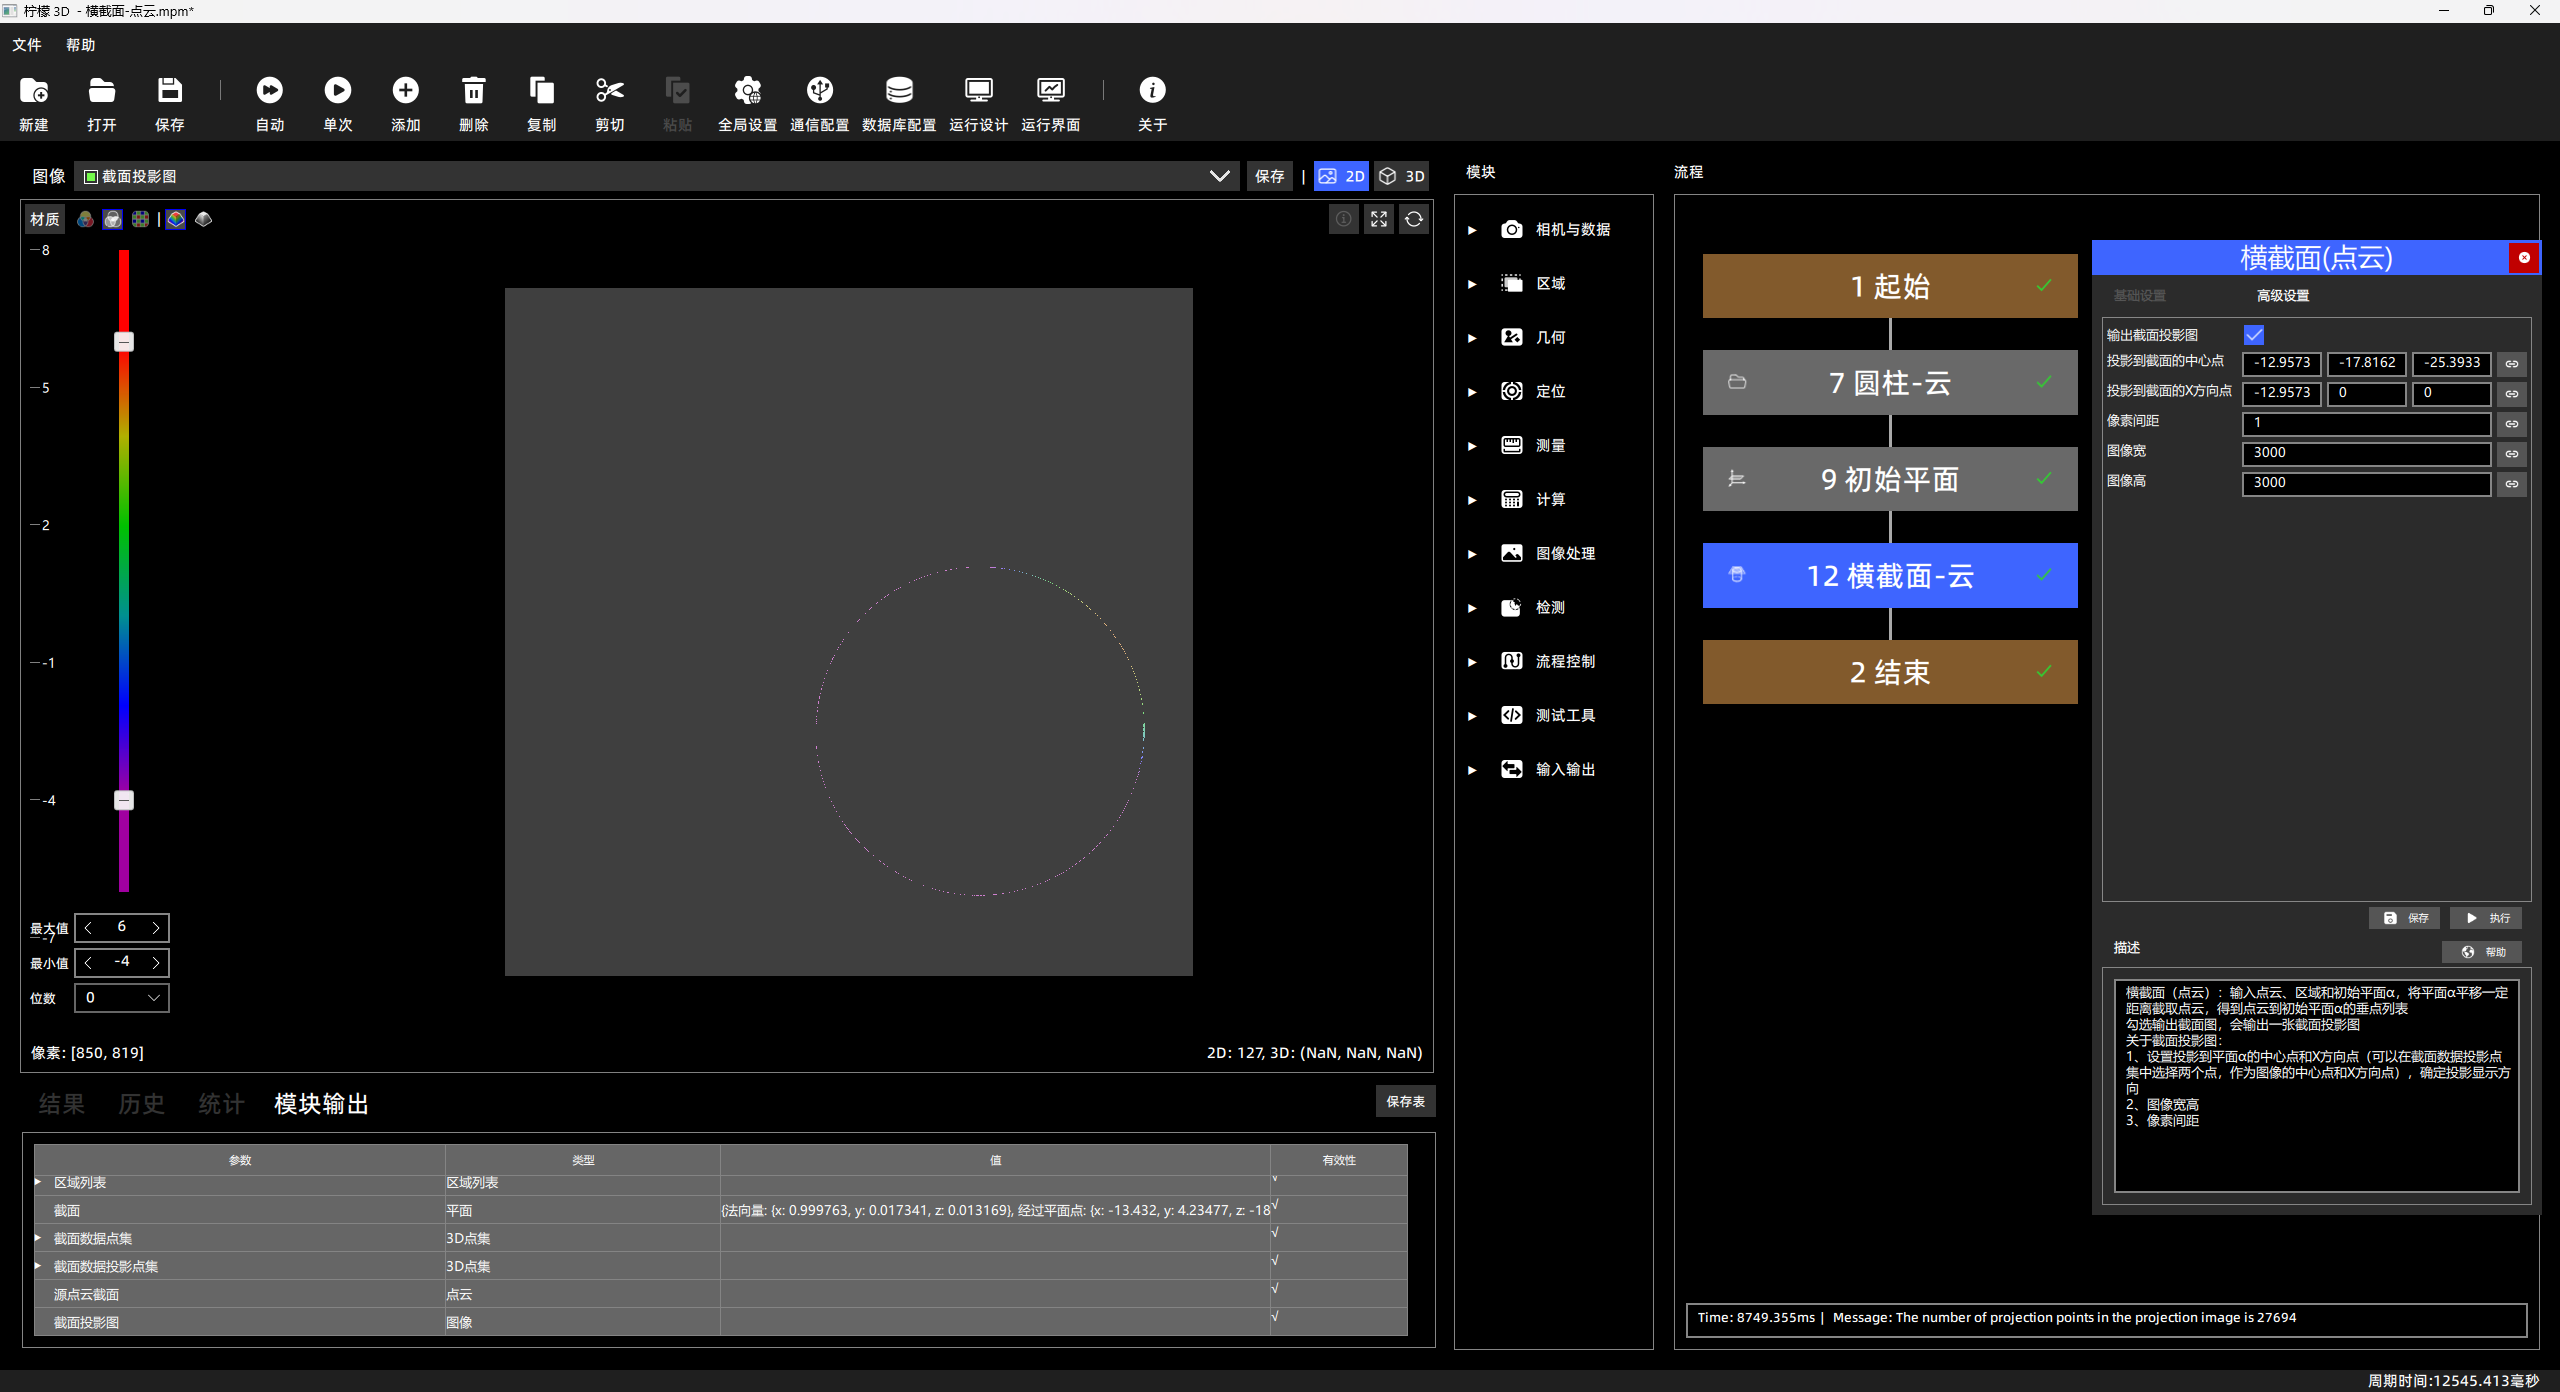The height and width of the screenshot is (1392, 2560).
Task: Open the 文件 menu
Action: (x=27, y=45)
